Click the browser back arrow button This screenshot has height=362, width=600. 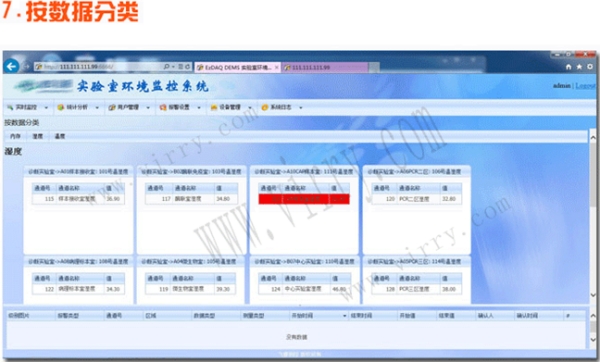tap(11, 67)
